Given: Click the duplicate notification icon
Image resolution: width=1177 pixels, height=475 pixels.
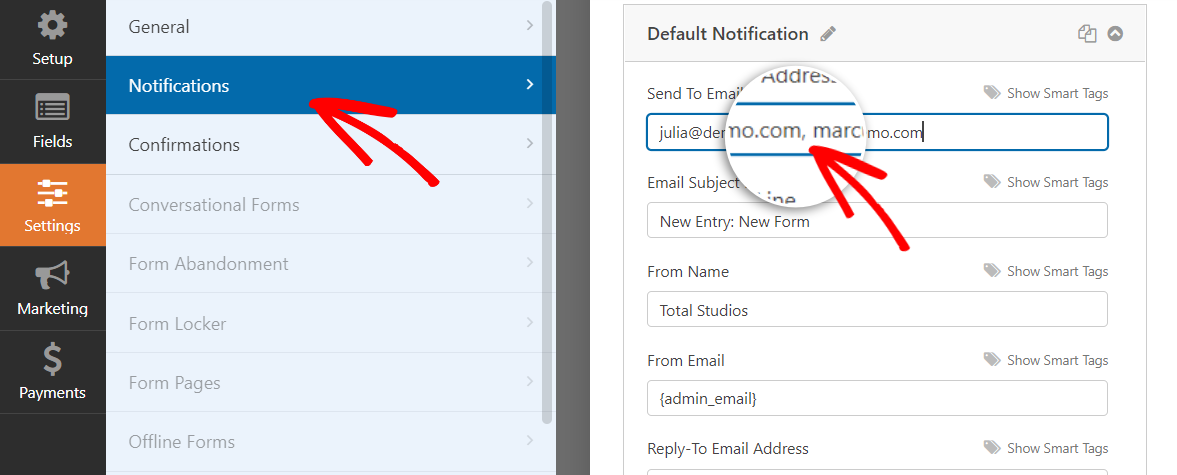Looking at the screenshot, I should pyautogui.click(x=1087, y=34).
